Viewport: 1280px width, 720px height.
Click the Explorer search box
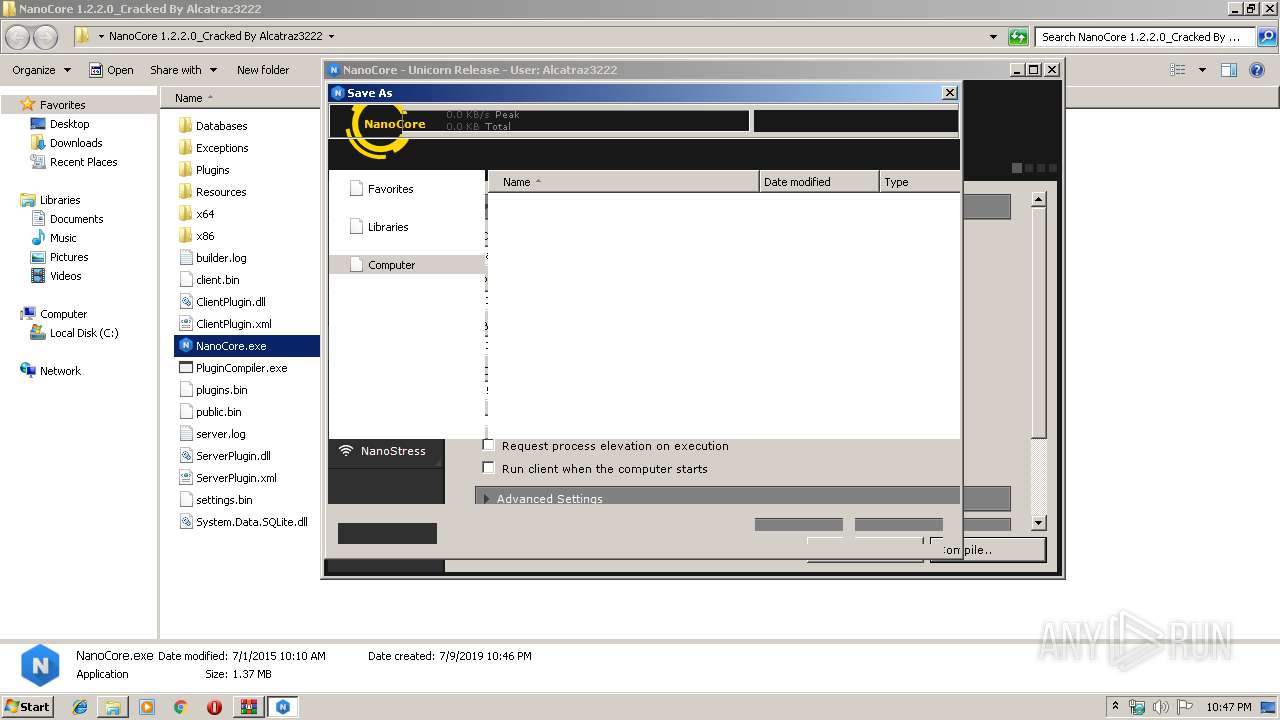[1146, 37]
